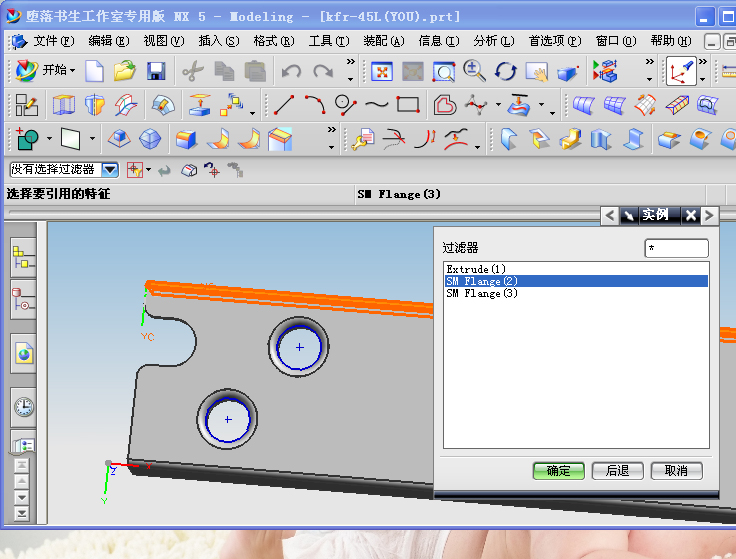Expand feature toolbar overflow chevron

point(331,130)
